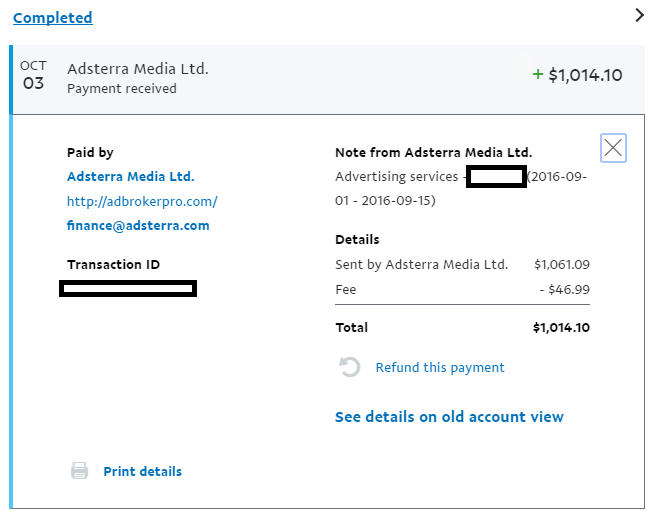The image size is (652, 516).
Task: Open the Adsterra Media Ltd. payer link
Action: point(130,176)
